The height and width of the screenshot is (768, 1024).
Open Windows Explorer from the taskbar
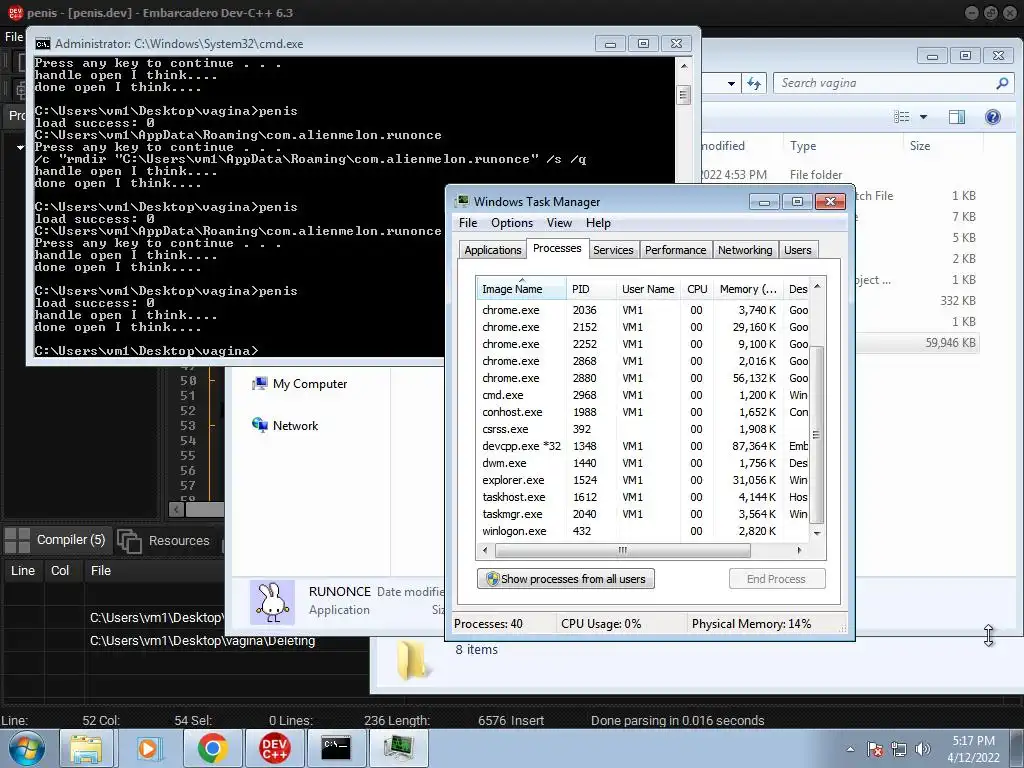point(86,748)
